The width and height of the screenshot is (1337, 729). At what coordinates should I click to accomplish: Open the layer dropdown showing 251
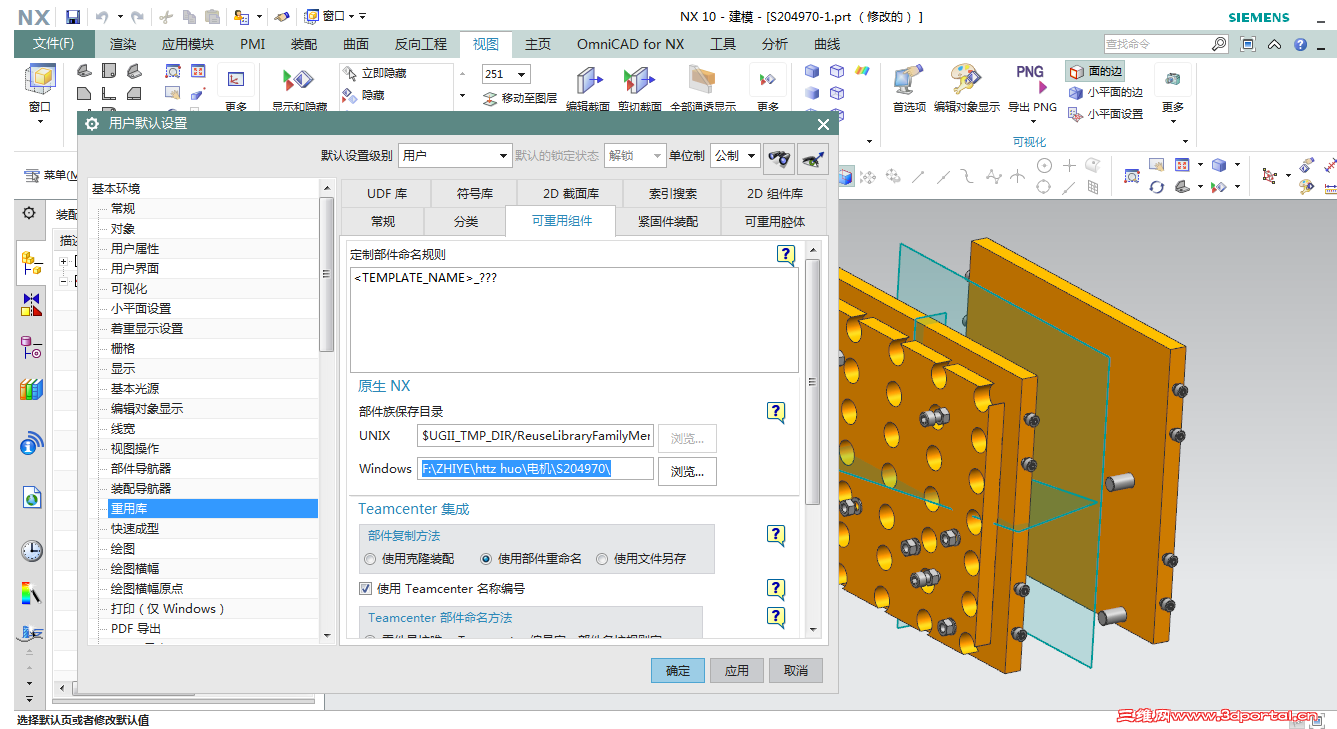point(506,74)
